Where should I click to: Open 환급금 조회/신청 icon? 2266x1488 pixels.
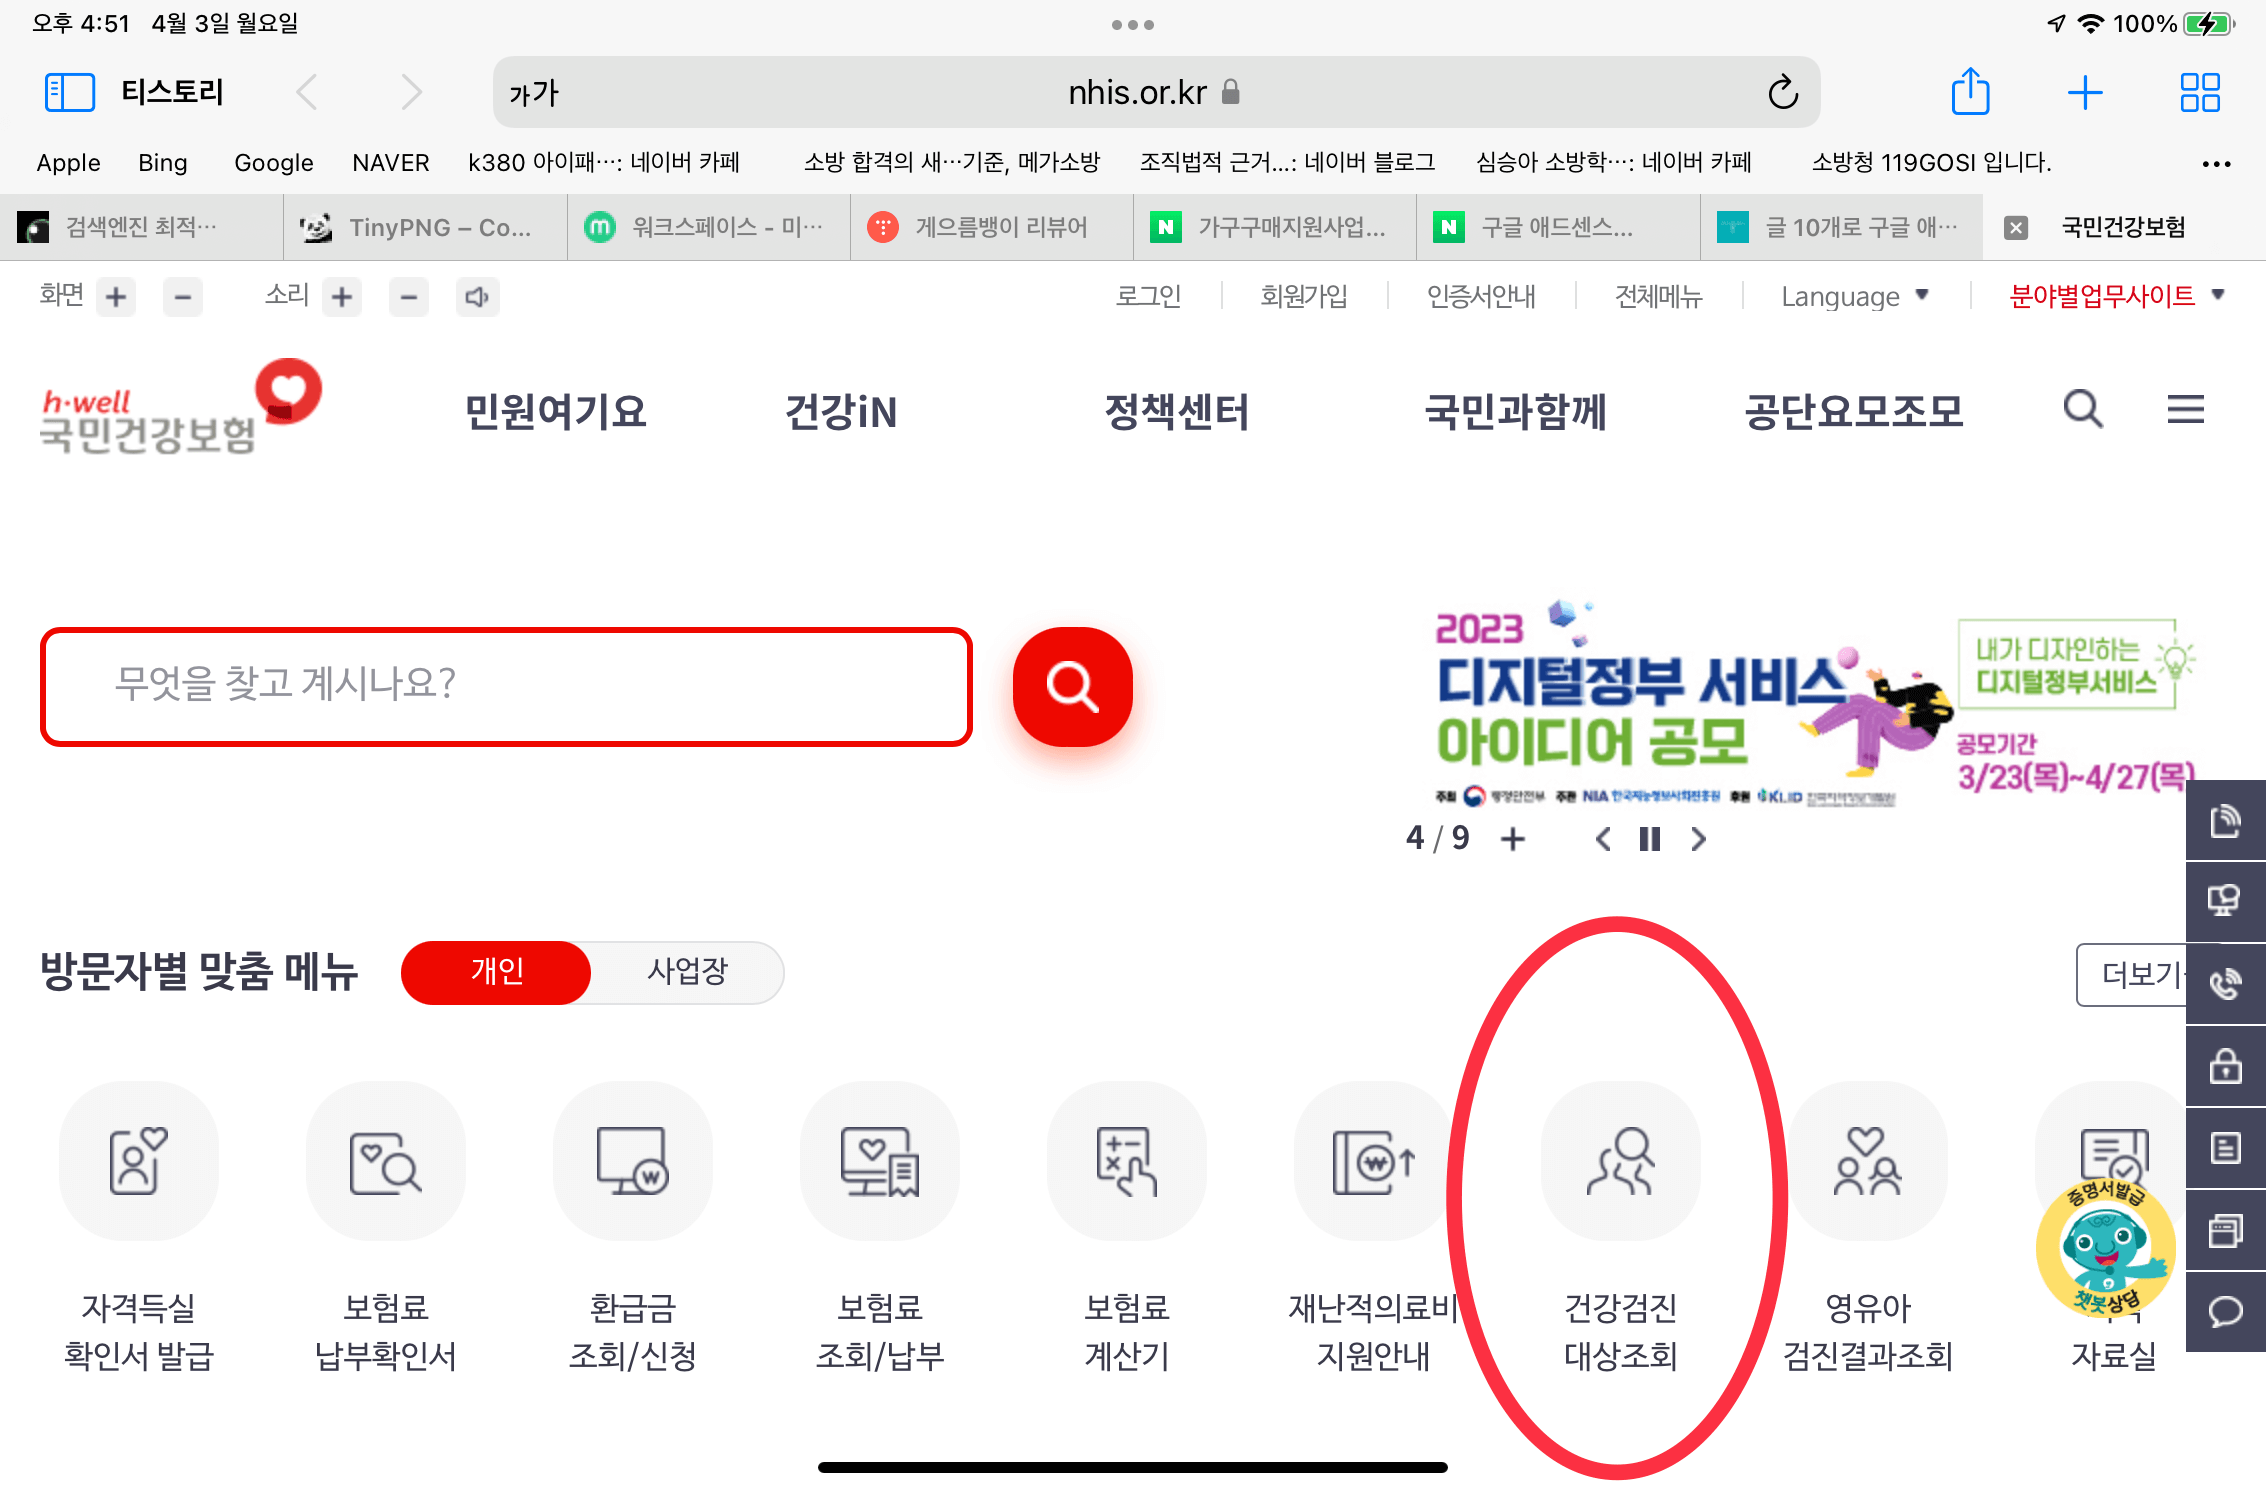[633, 1162]
